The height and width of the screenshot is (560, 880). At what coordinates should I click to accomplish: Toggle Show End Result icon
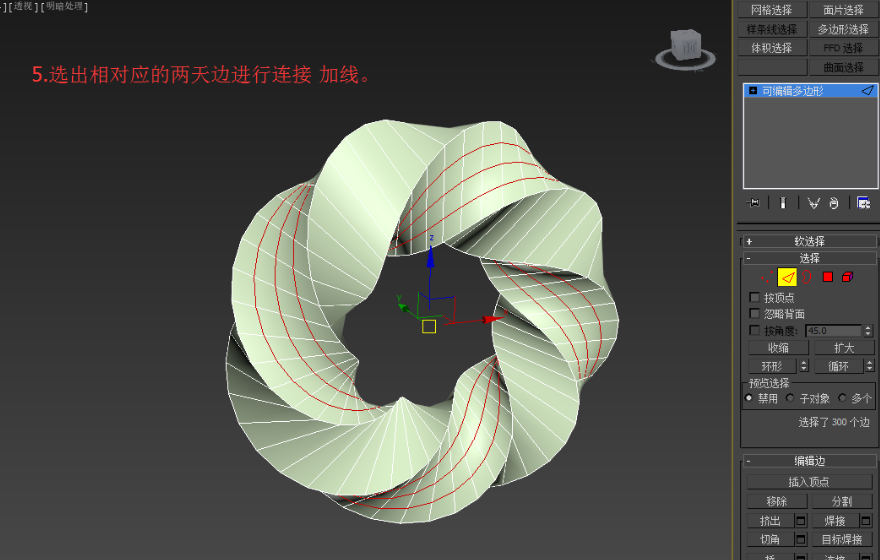point(783,203)
